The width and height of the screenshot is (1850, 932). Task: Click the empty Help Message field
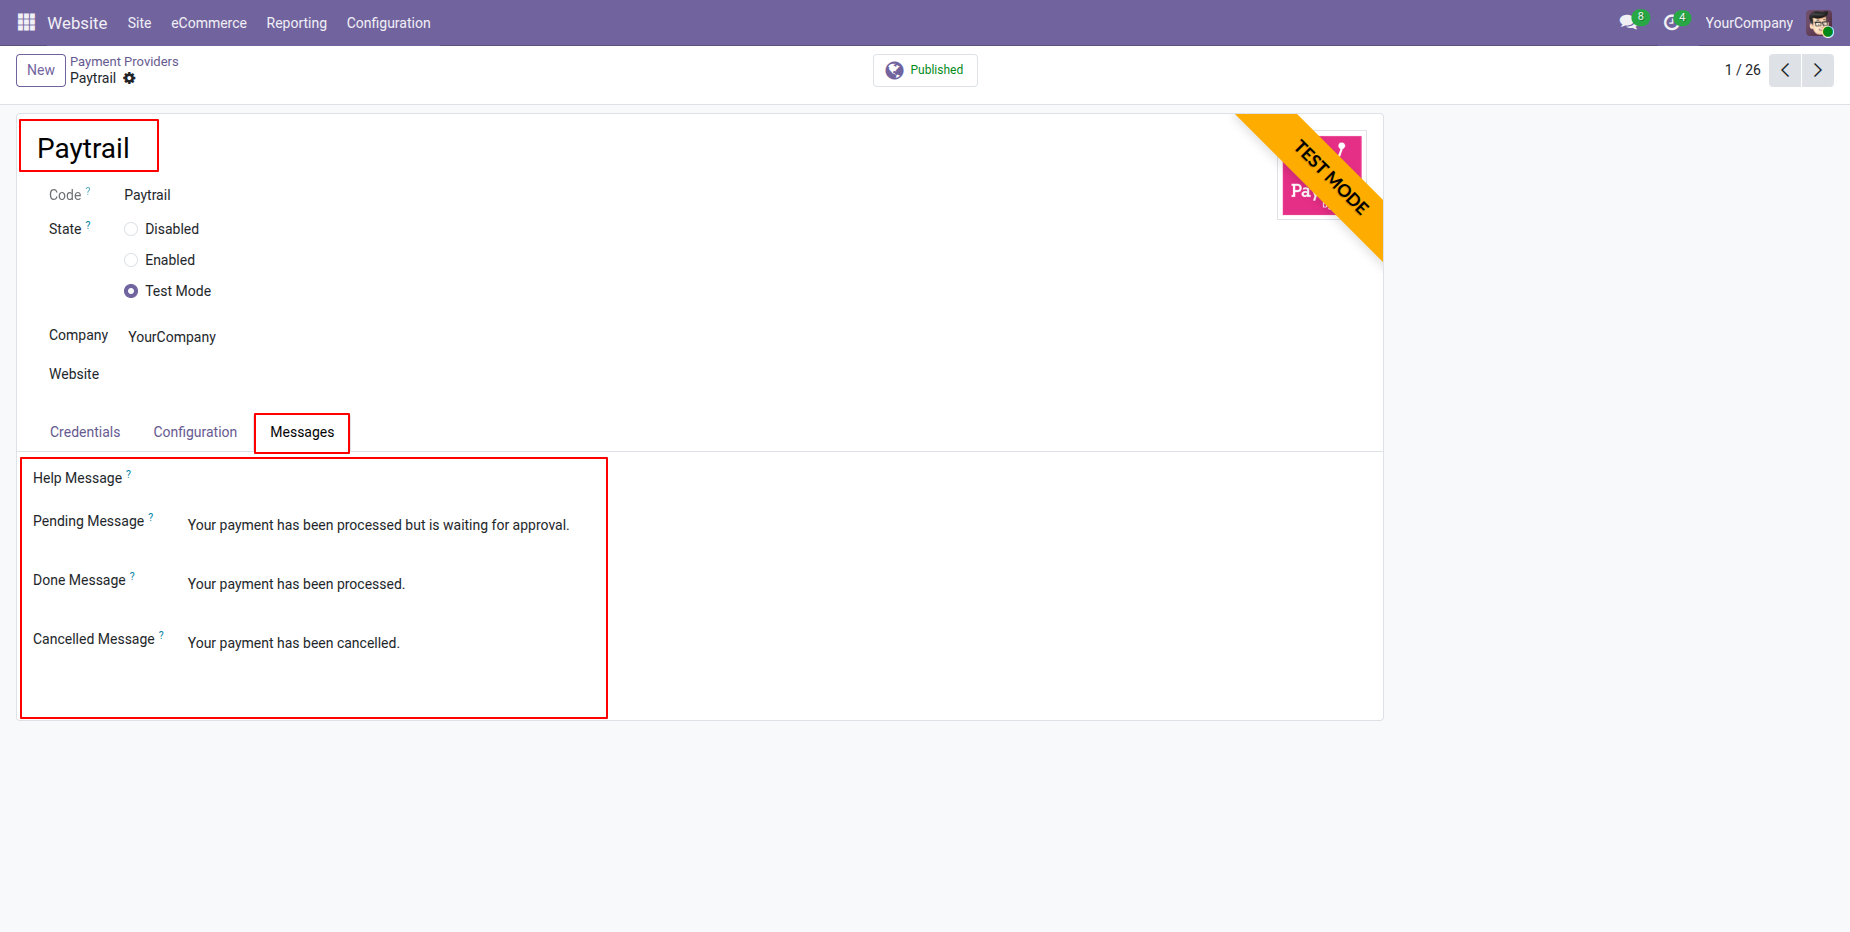(390, 479)
